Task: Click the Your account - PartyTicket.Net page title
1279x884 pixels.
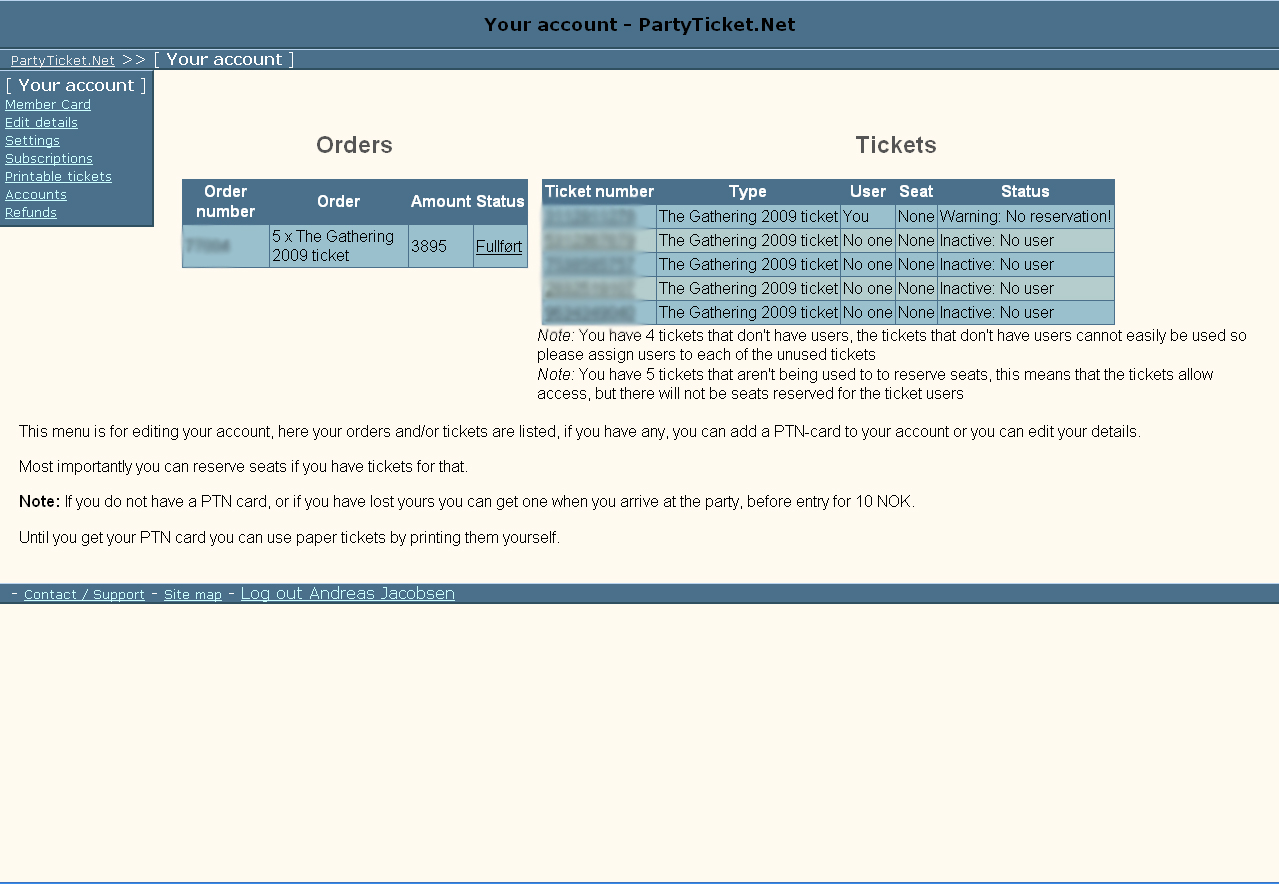Action: coord(640,24)
